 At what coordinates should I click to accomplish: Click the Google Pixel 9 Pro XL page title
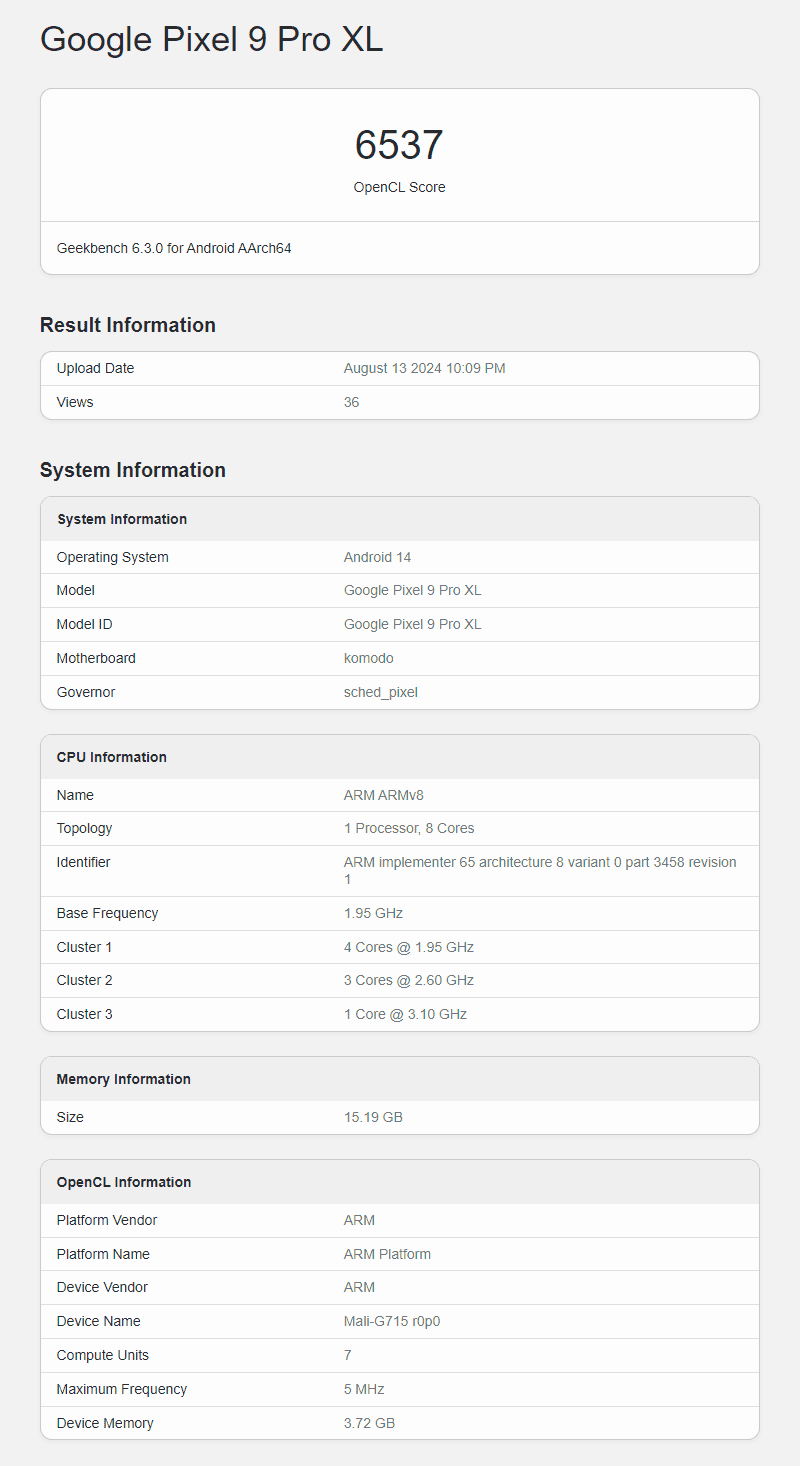point(211,40)
